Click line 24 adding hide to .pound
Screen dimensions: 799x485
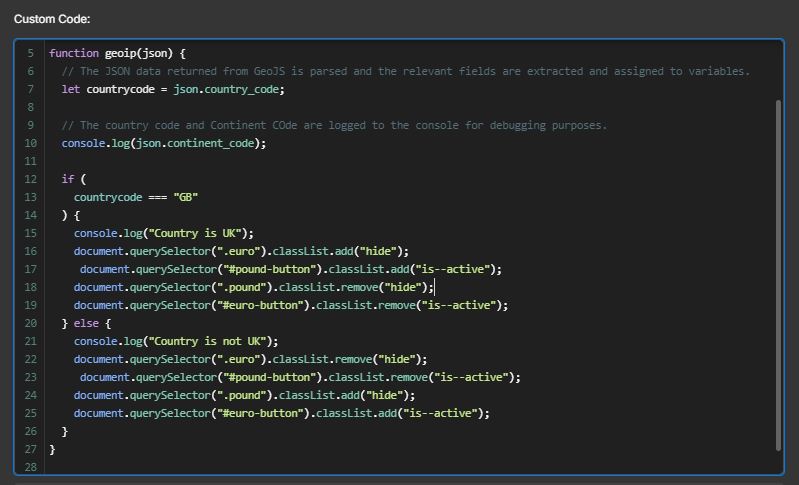tap(244, 395)
